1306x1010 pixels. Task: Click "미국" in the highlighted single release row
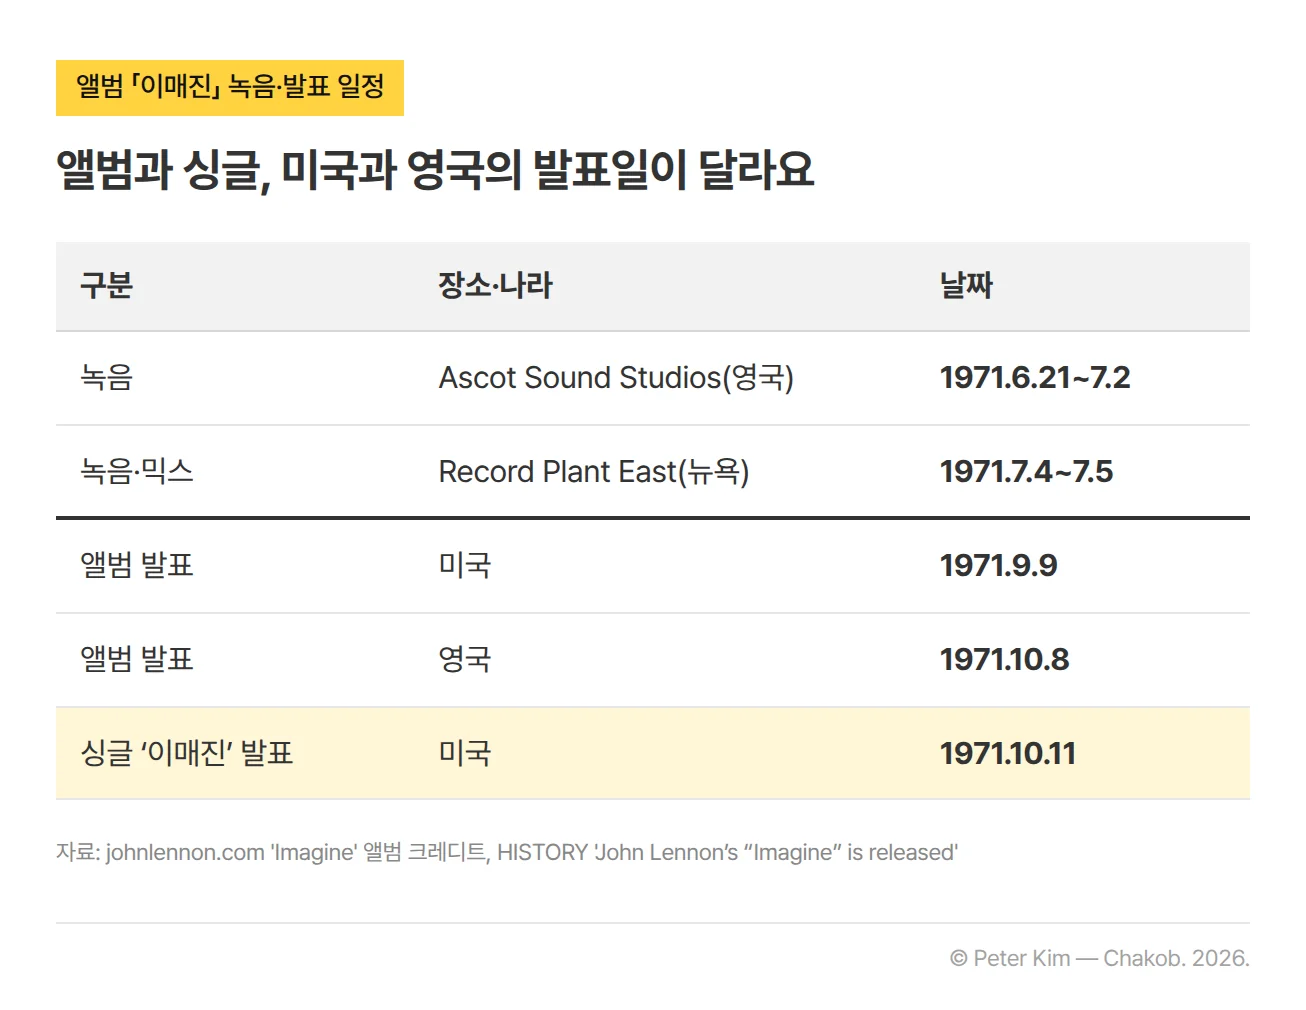465,754
